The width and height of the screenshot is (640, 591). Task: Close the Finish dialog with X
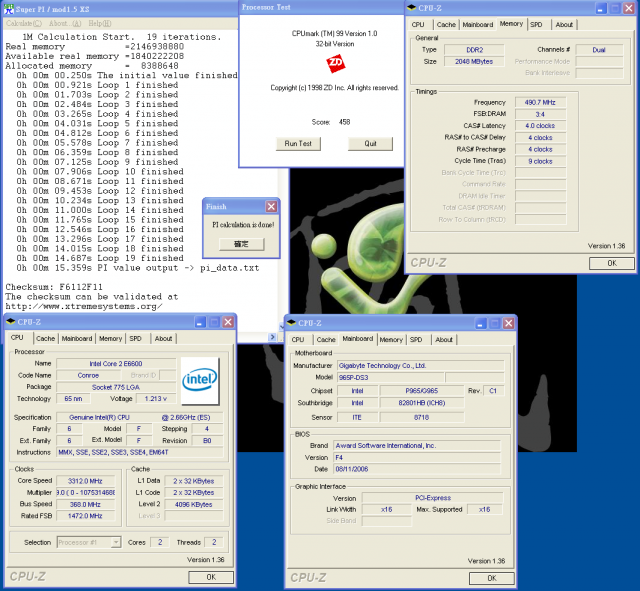[x=271, y=207]
